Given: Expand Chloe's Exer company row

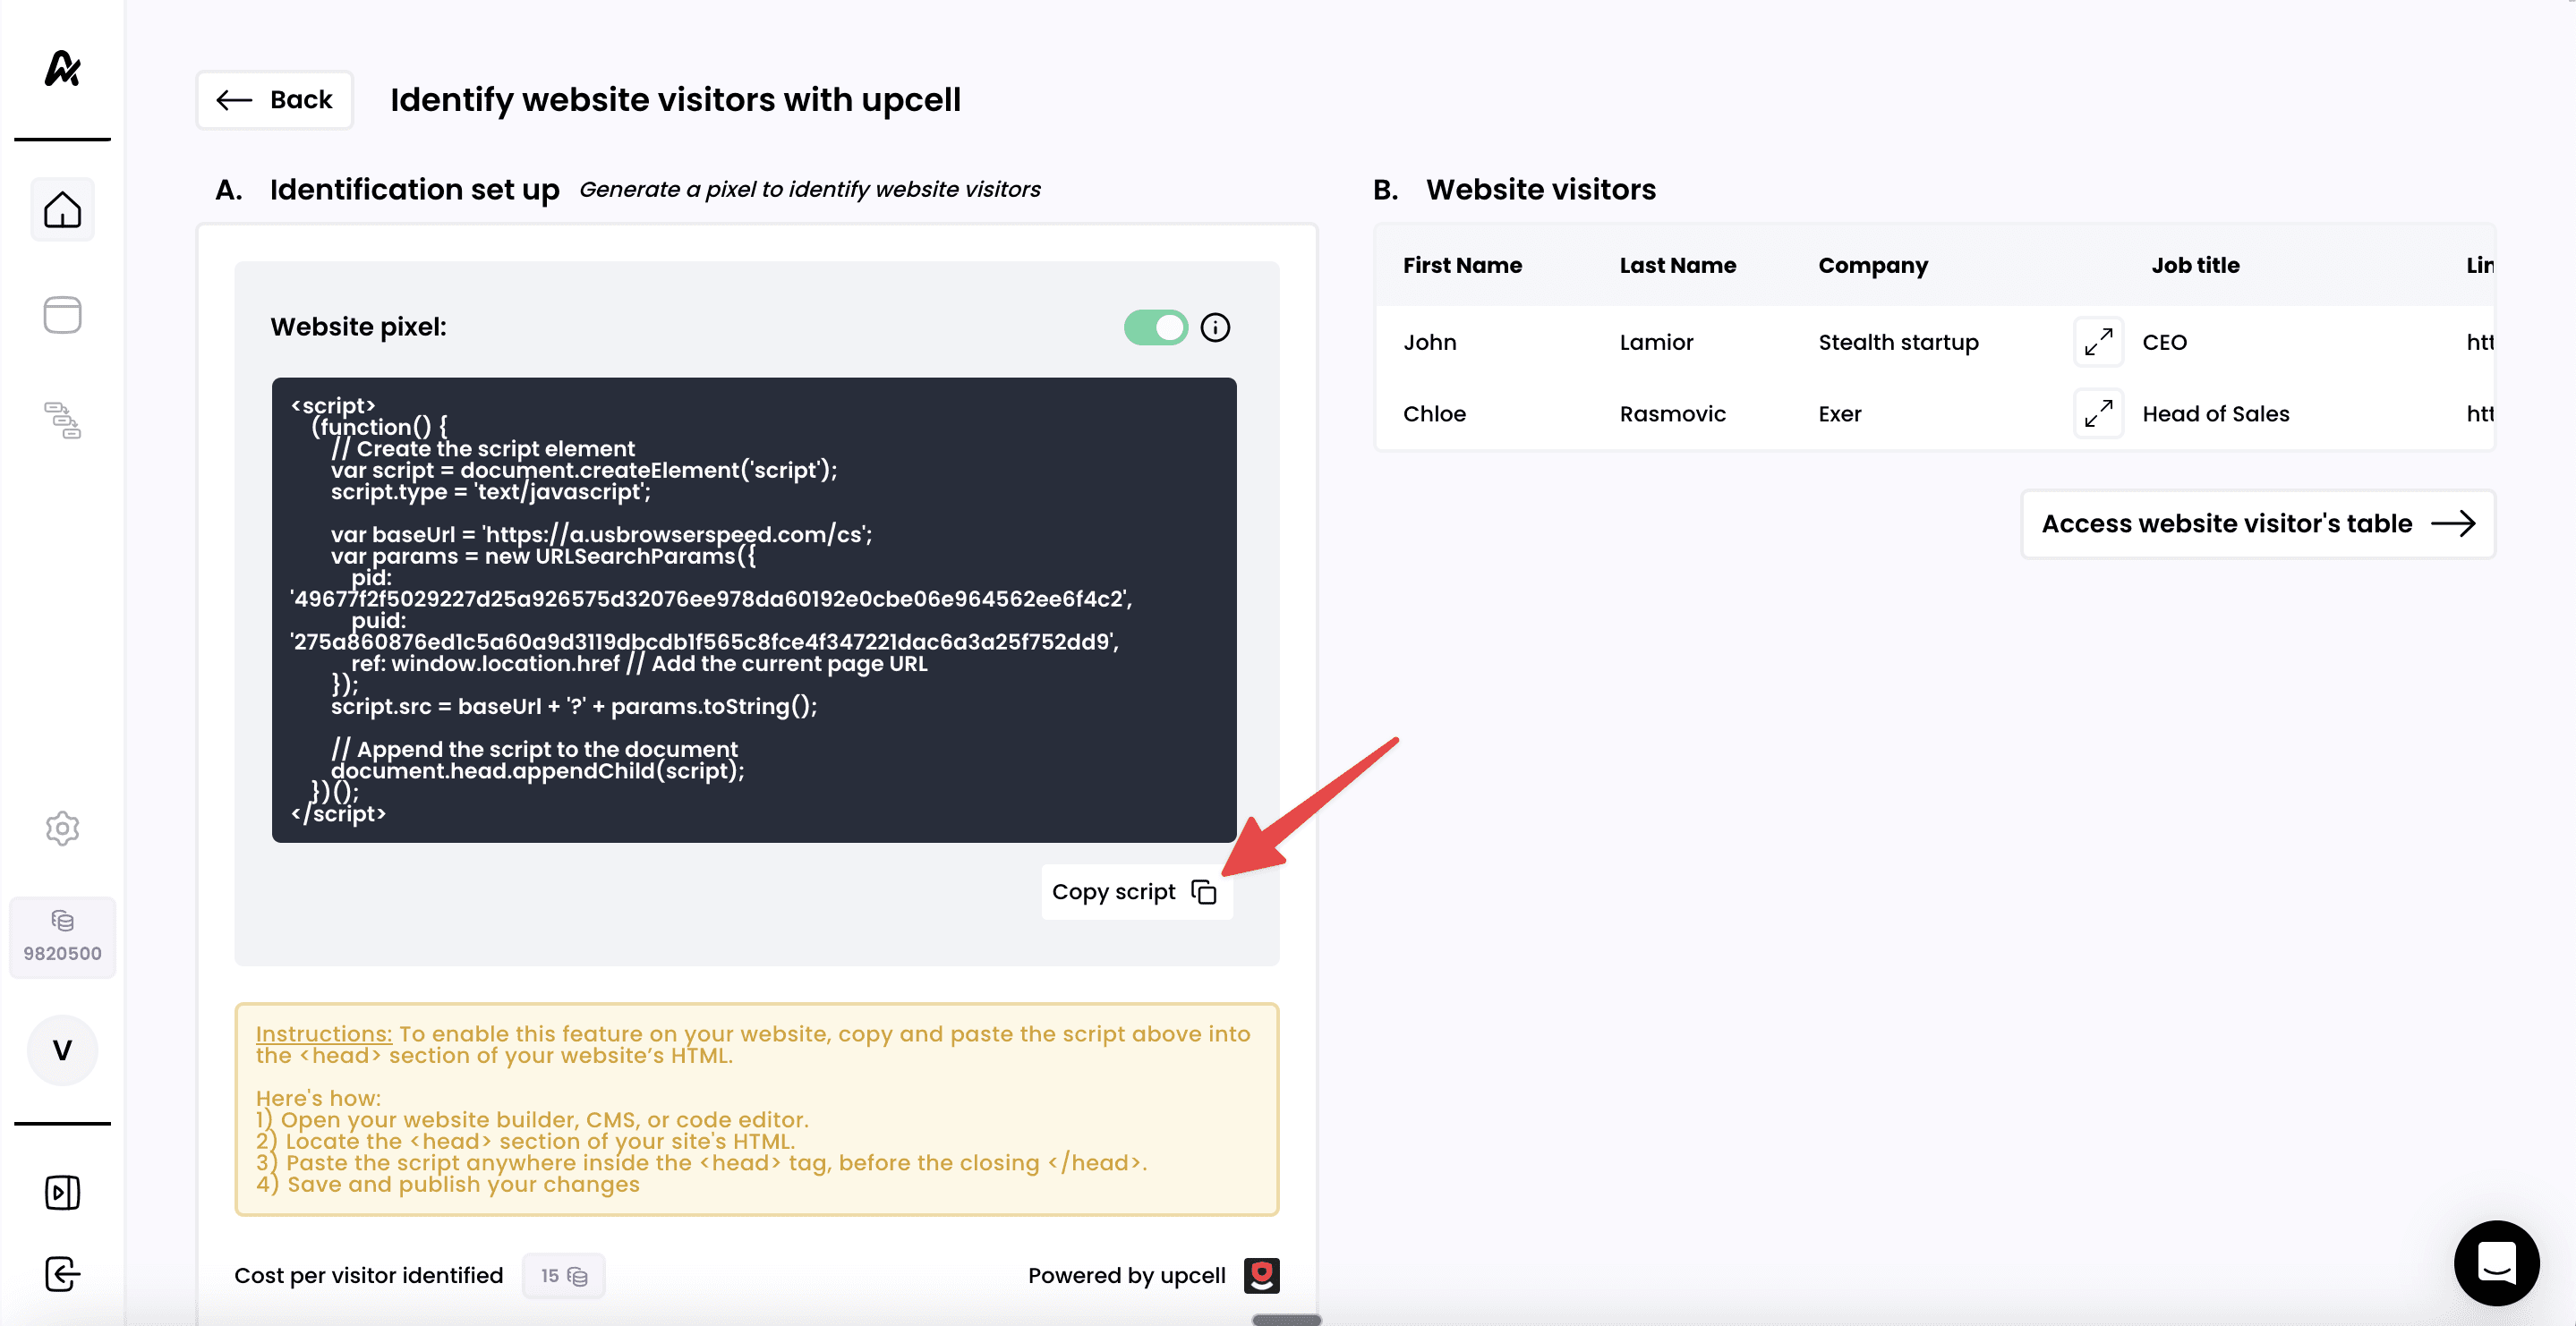Looking at the screenshot, I should [x=2098, y=413].
